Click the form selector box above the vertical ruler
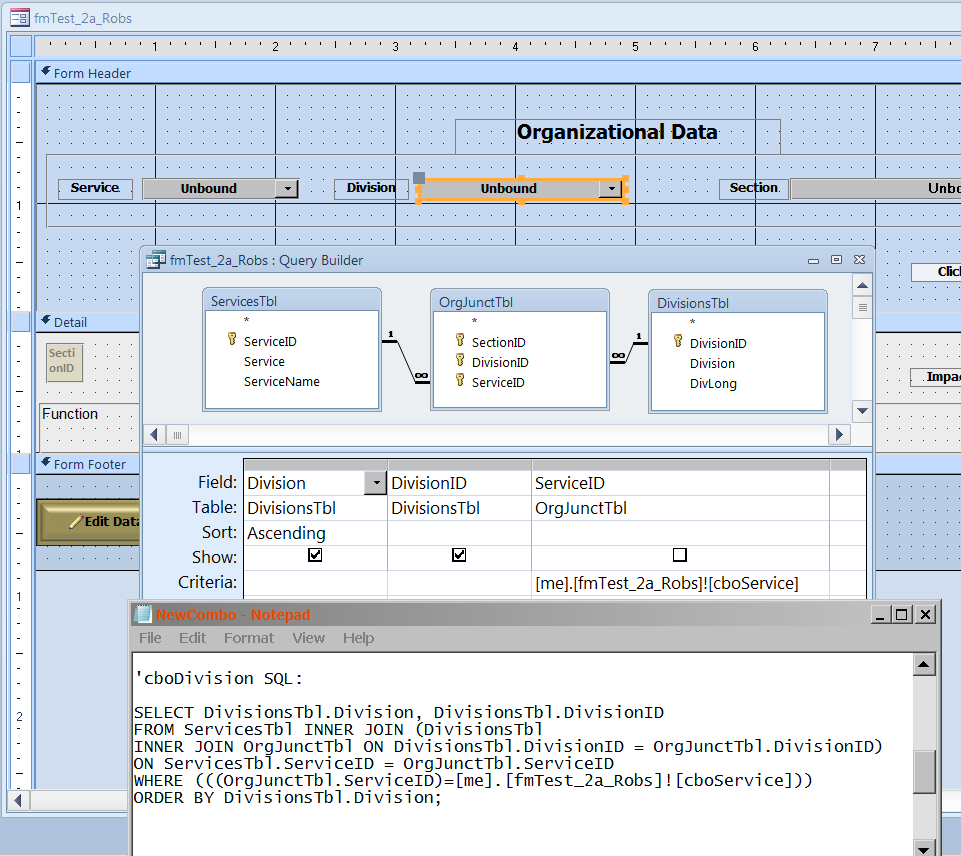 click(x=20, y=45)
